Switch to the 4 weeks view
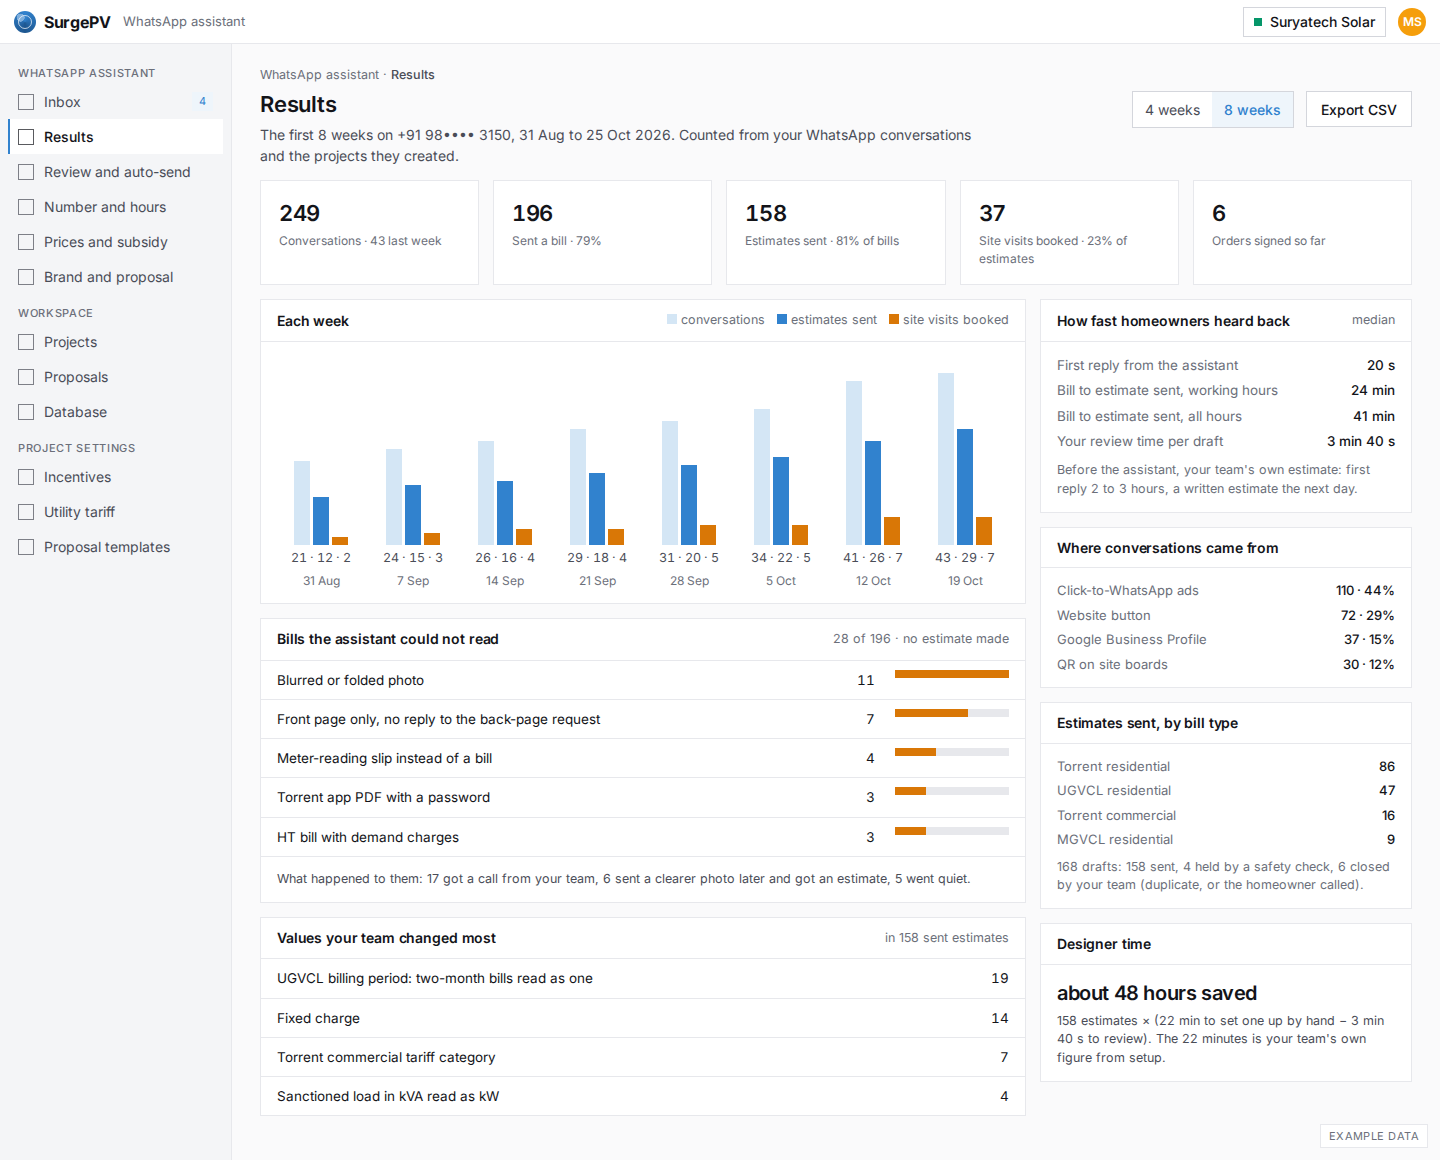 (1172, 110)
